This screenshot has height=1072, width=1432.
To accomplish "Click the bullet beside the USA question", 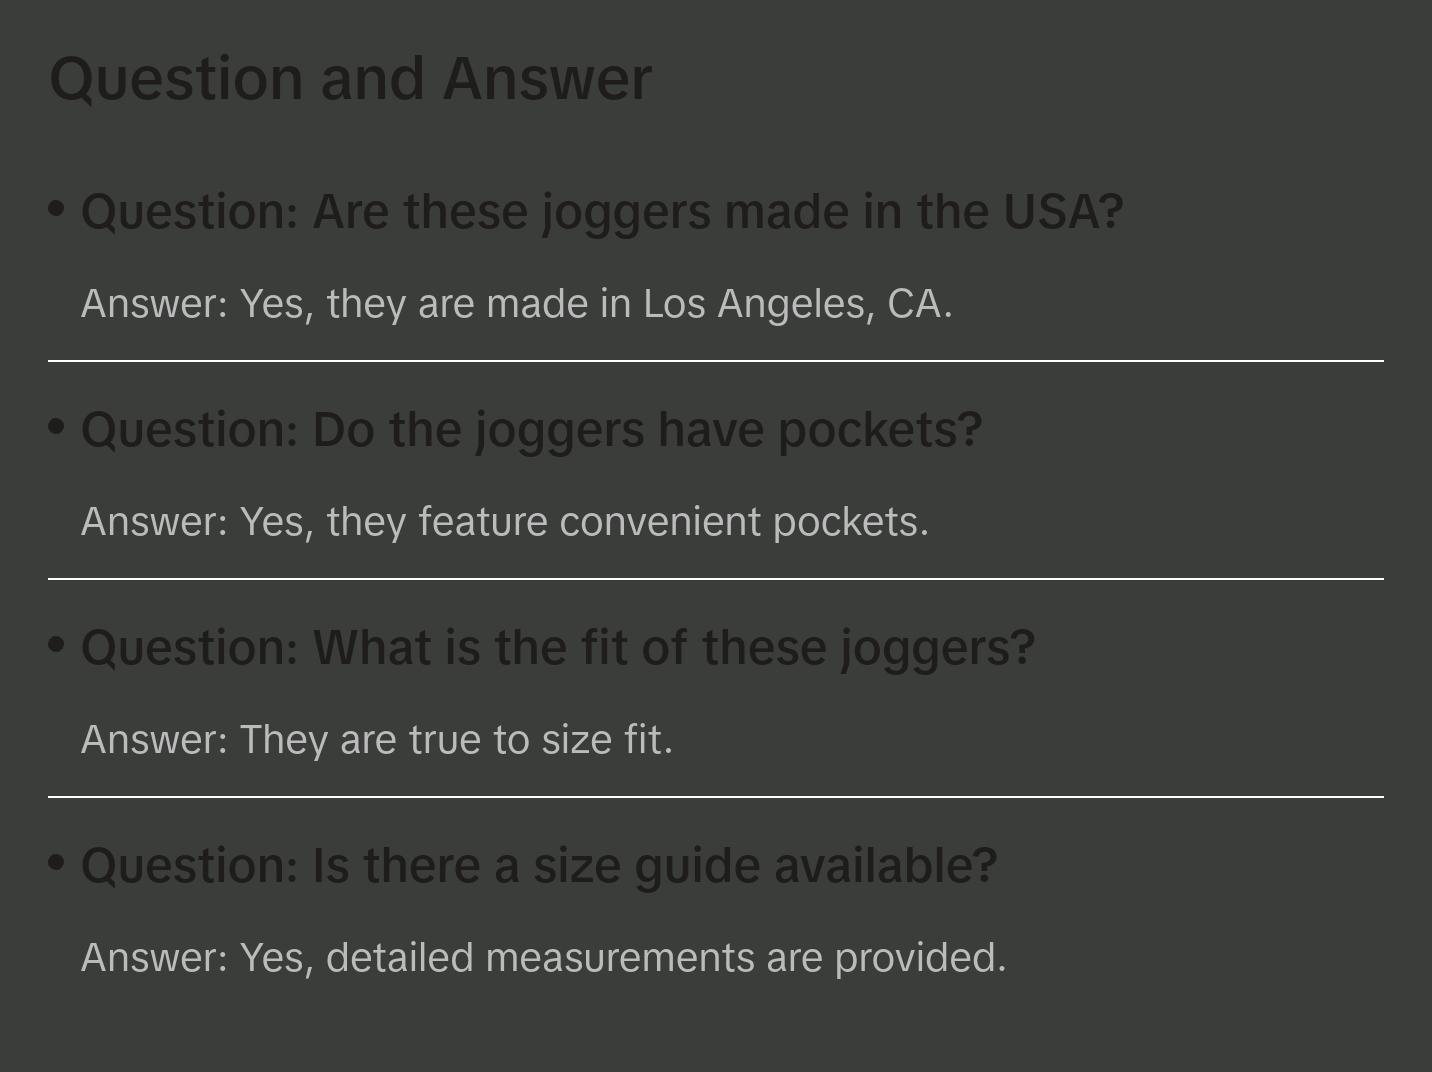I will click(57, 209).
